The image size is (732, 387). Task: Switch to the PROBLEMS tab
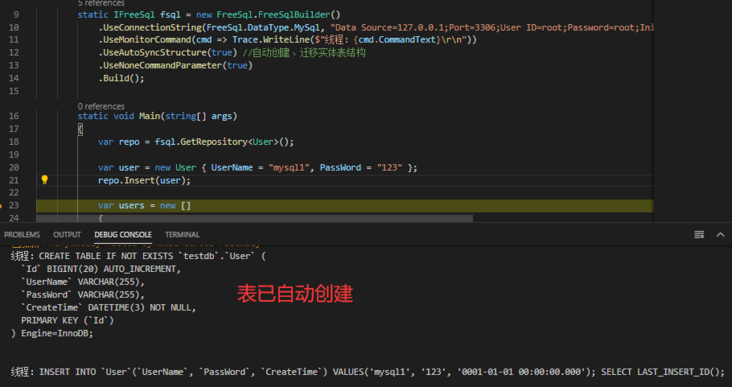22,234
